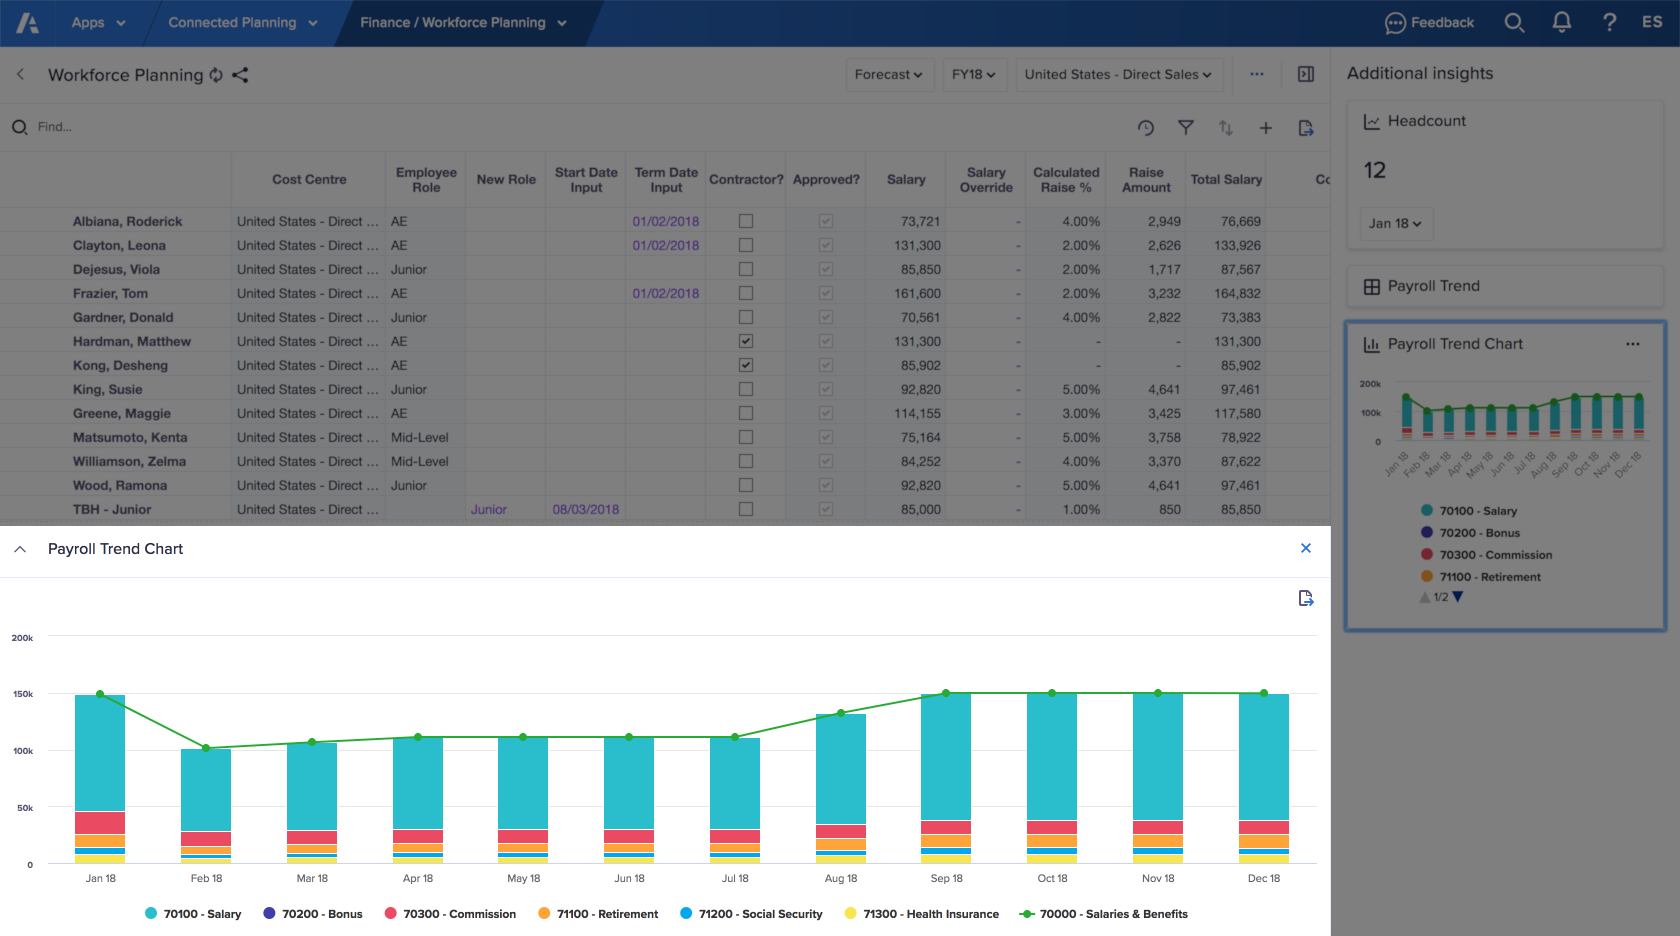This screenshot has width=1680, height=936.
Task: Click the Feedback button
Action: [x=1429, y=23]
